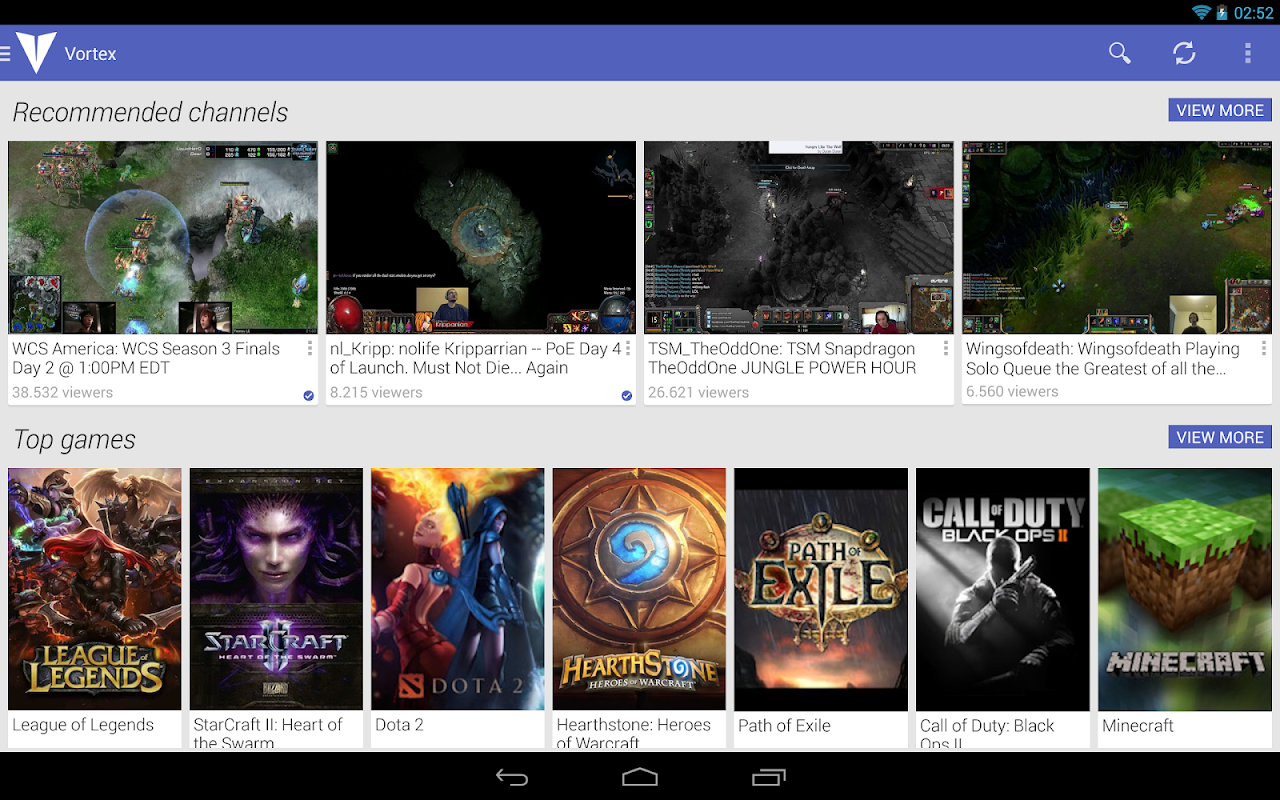
Task: Select the Minecraft game cover
Action: pos(1185,589)
